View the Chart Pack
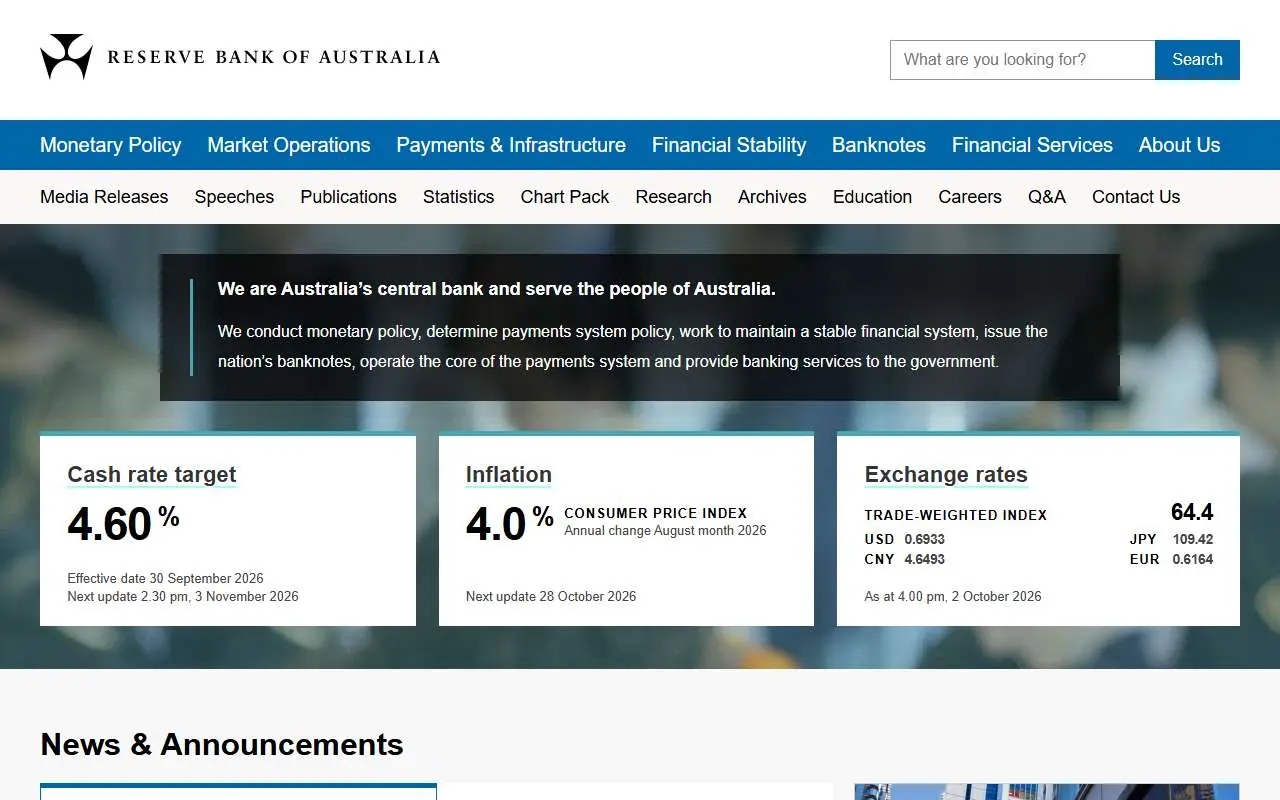Screen dimensions: 1280x800 [565, 197]
